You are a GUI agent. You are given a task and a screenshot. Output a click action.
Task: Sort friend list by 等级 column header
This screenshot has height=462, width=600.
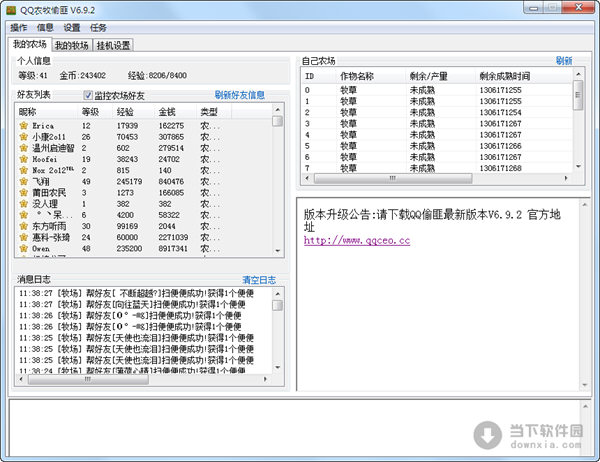[x=95, y=112]
